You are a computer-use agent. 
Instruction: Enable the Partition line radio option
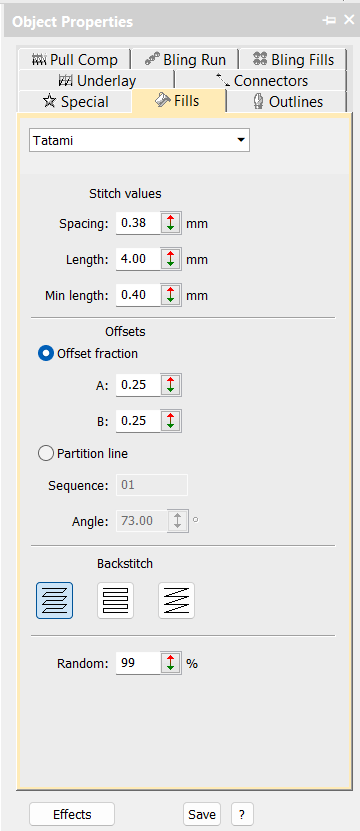(46, 454)
